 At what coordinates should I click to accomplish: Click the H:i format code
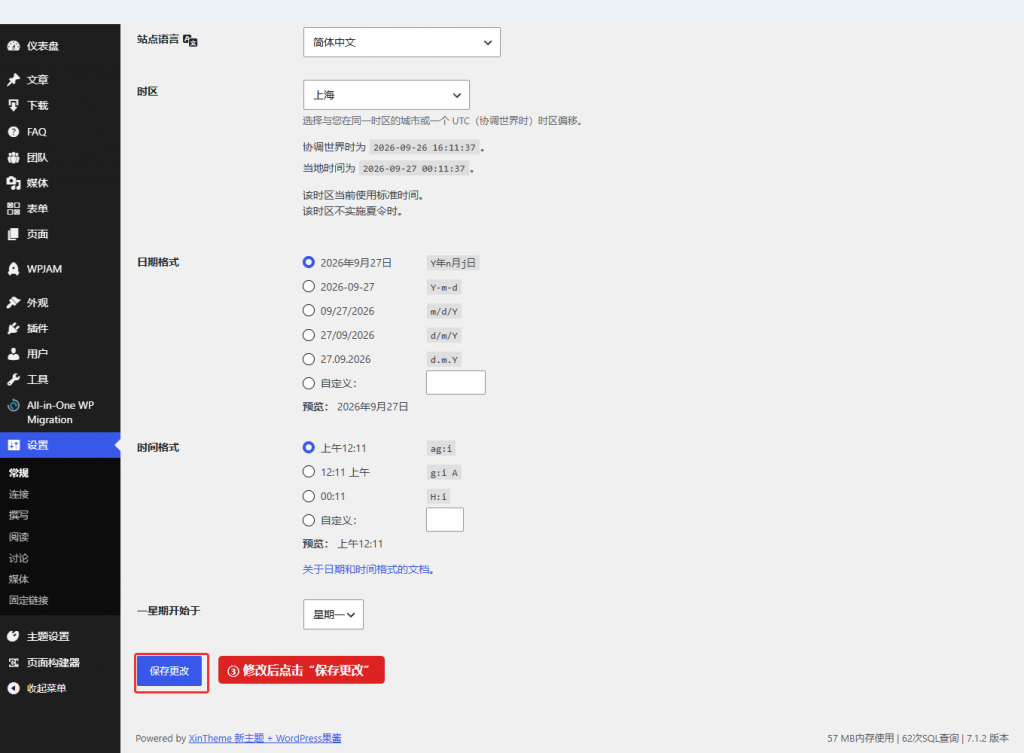(438, 497)
